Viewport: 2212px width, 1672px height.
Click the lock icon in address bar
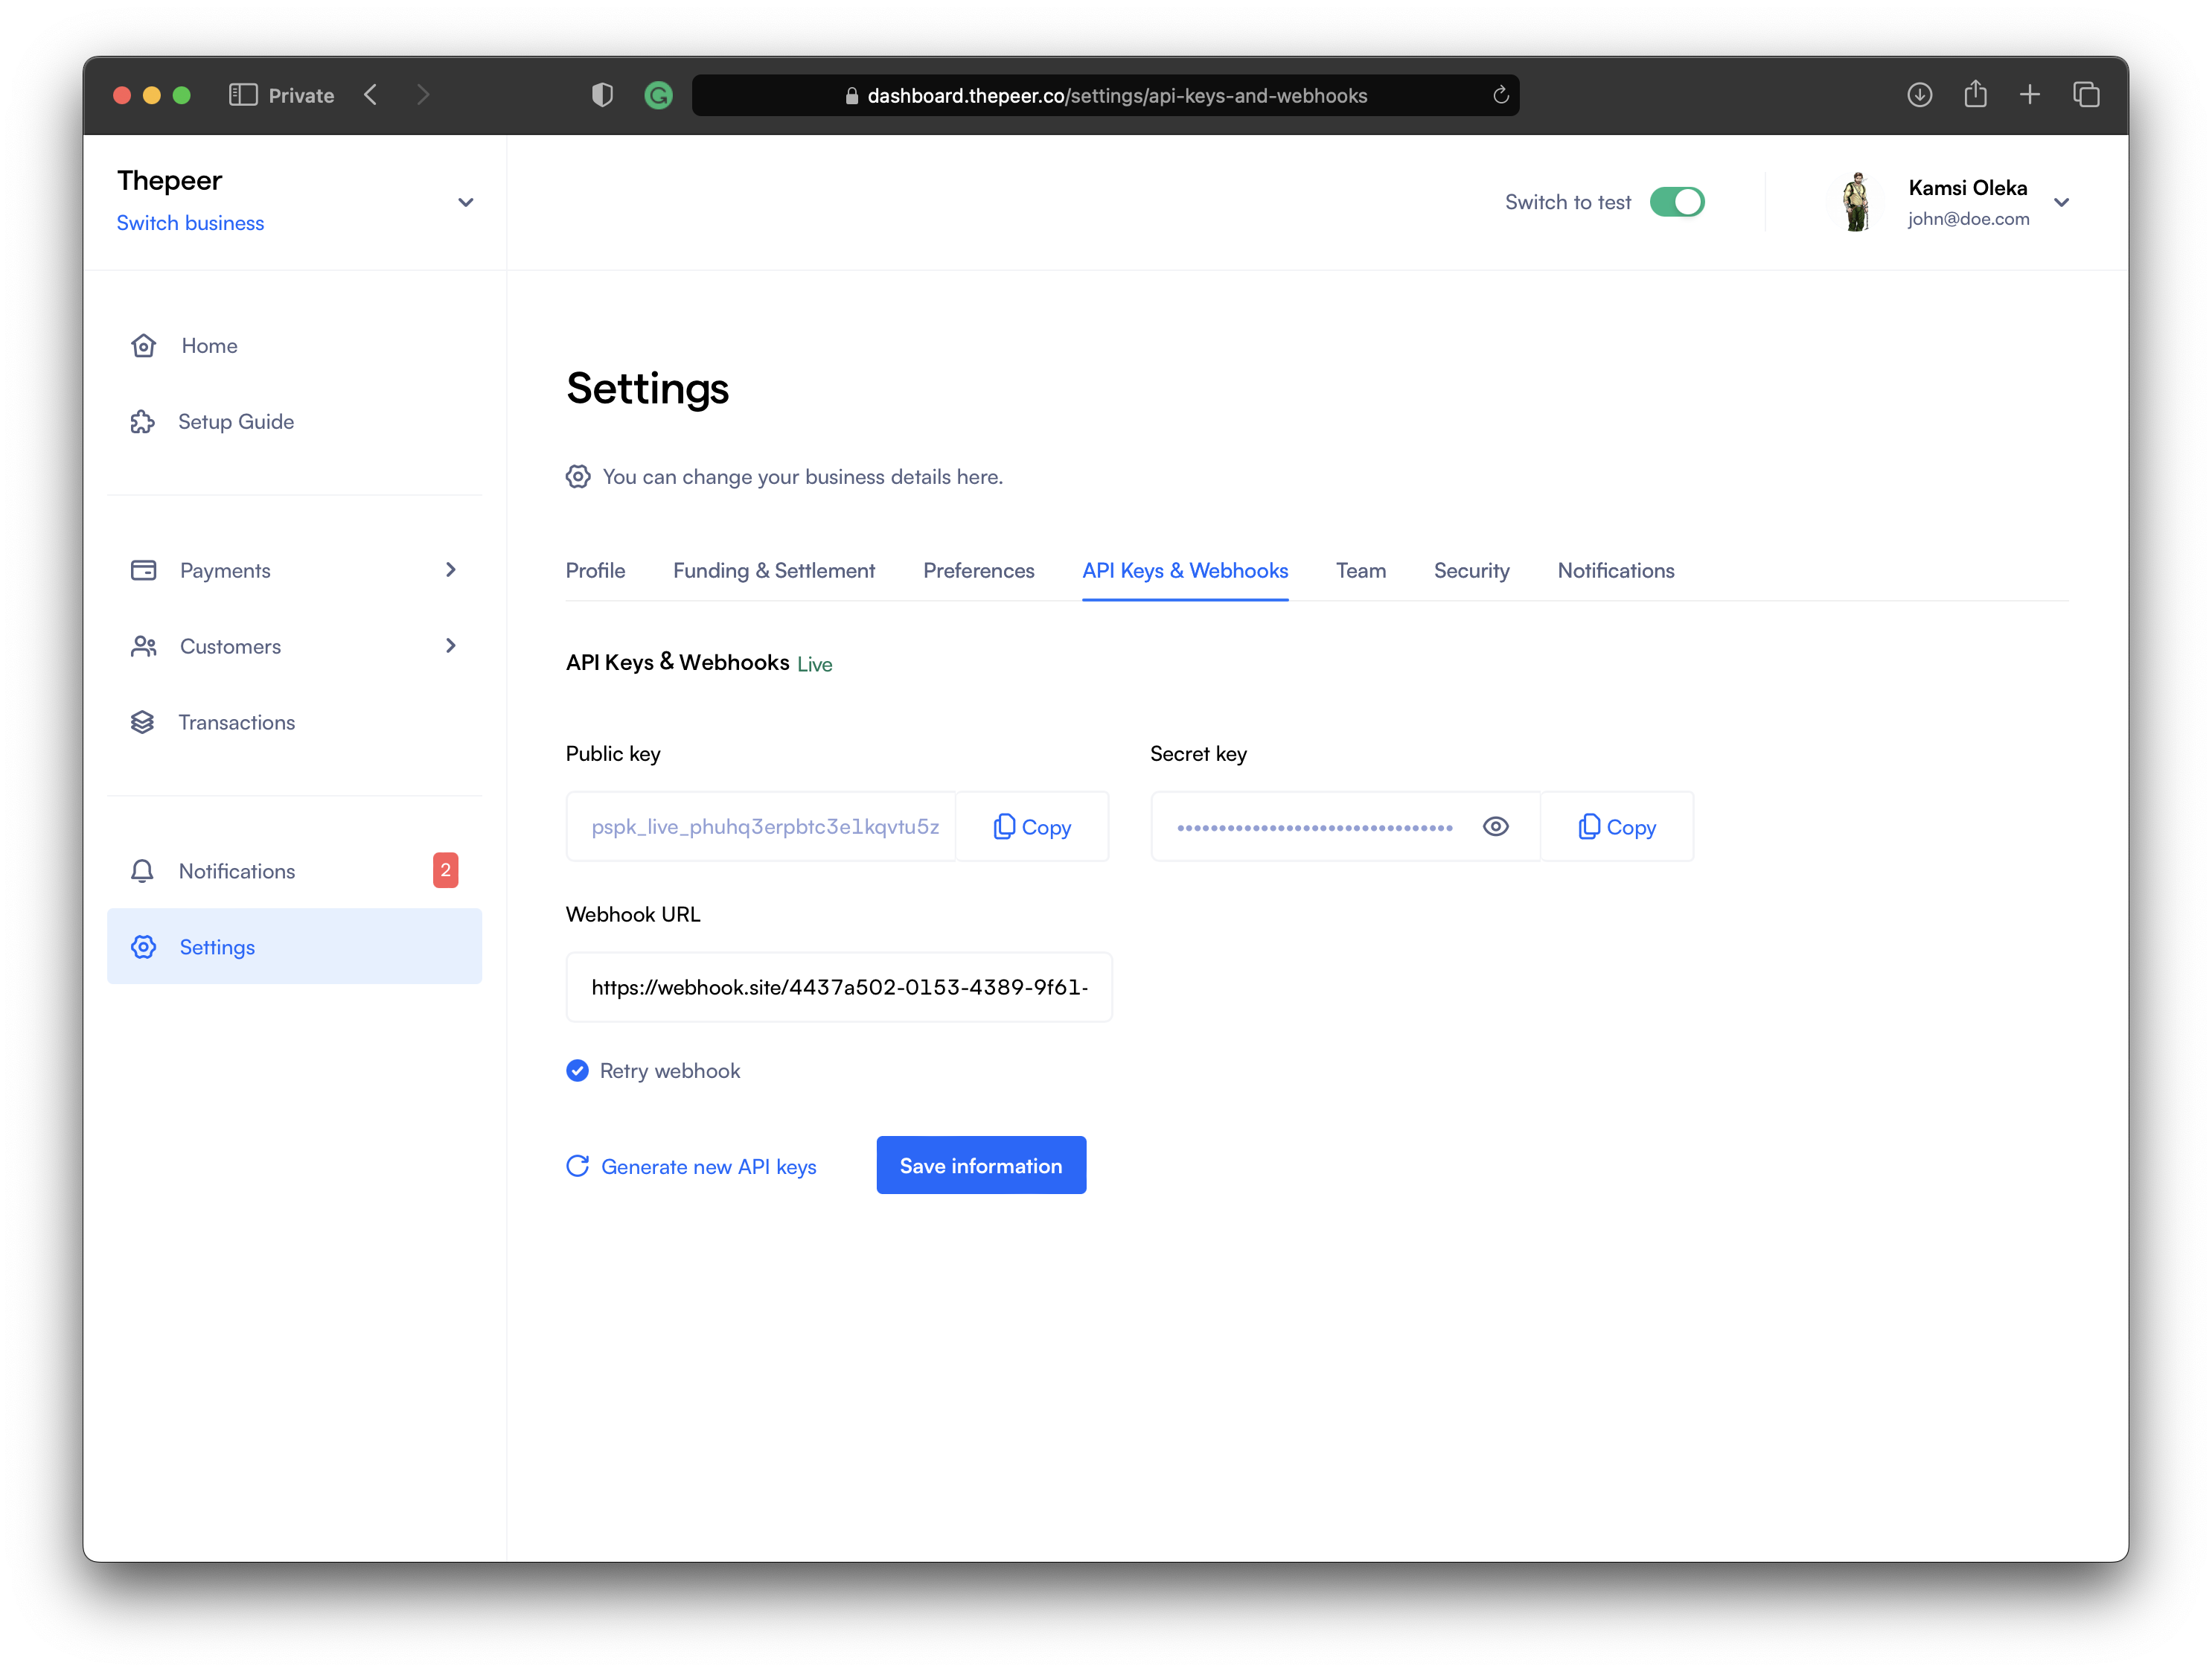(852, 96)
